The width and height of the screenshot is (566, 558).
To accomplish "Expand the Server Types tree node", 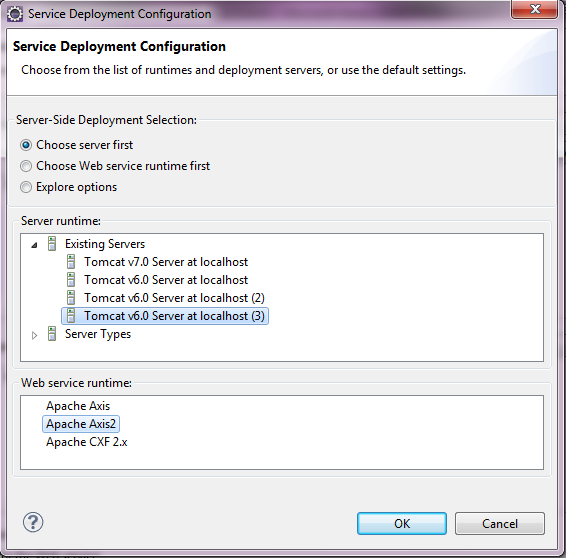I will (34, 336).
